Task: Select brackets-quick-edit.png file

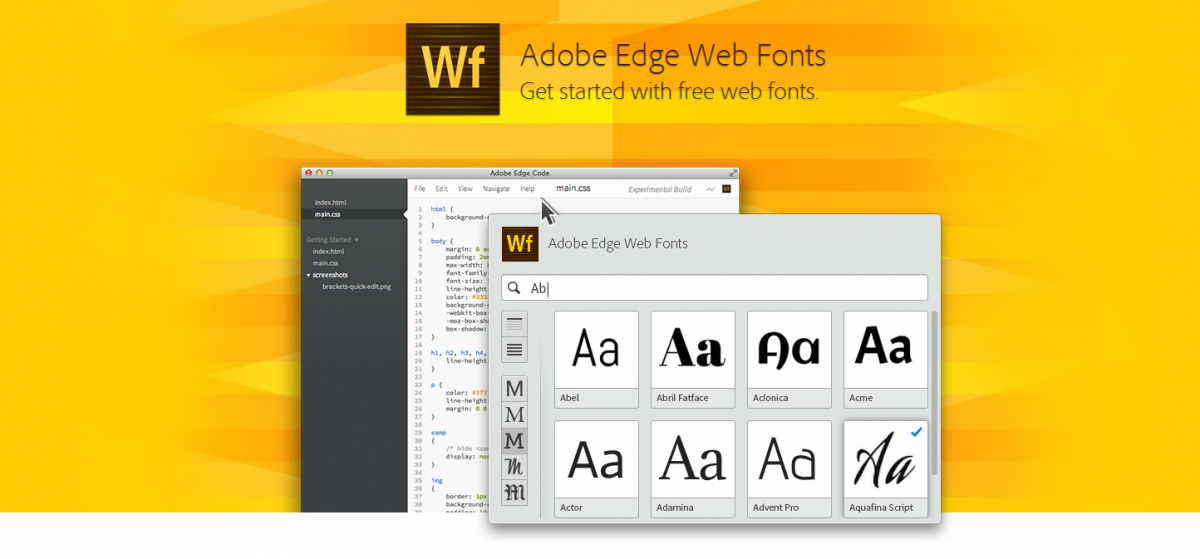Action: [x=356, y=286]
